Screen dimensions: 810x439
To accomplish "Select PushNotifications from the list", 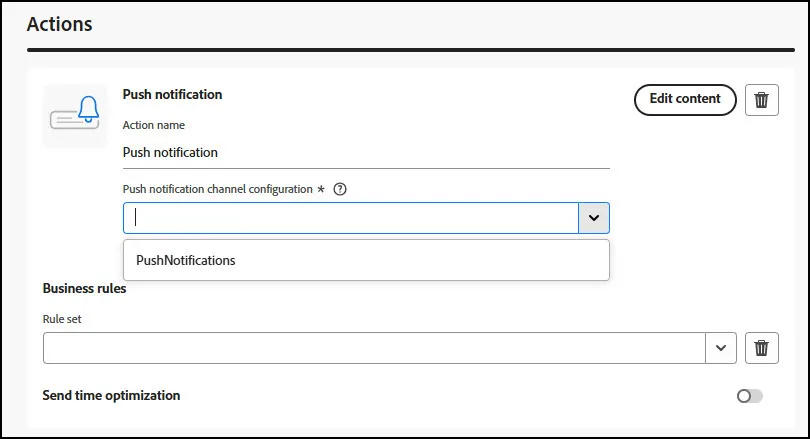I will [366, 260].
